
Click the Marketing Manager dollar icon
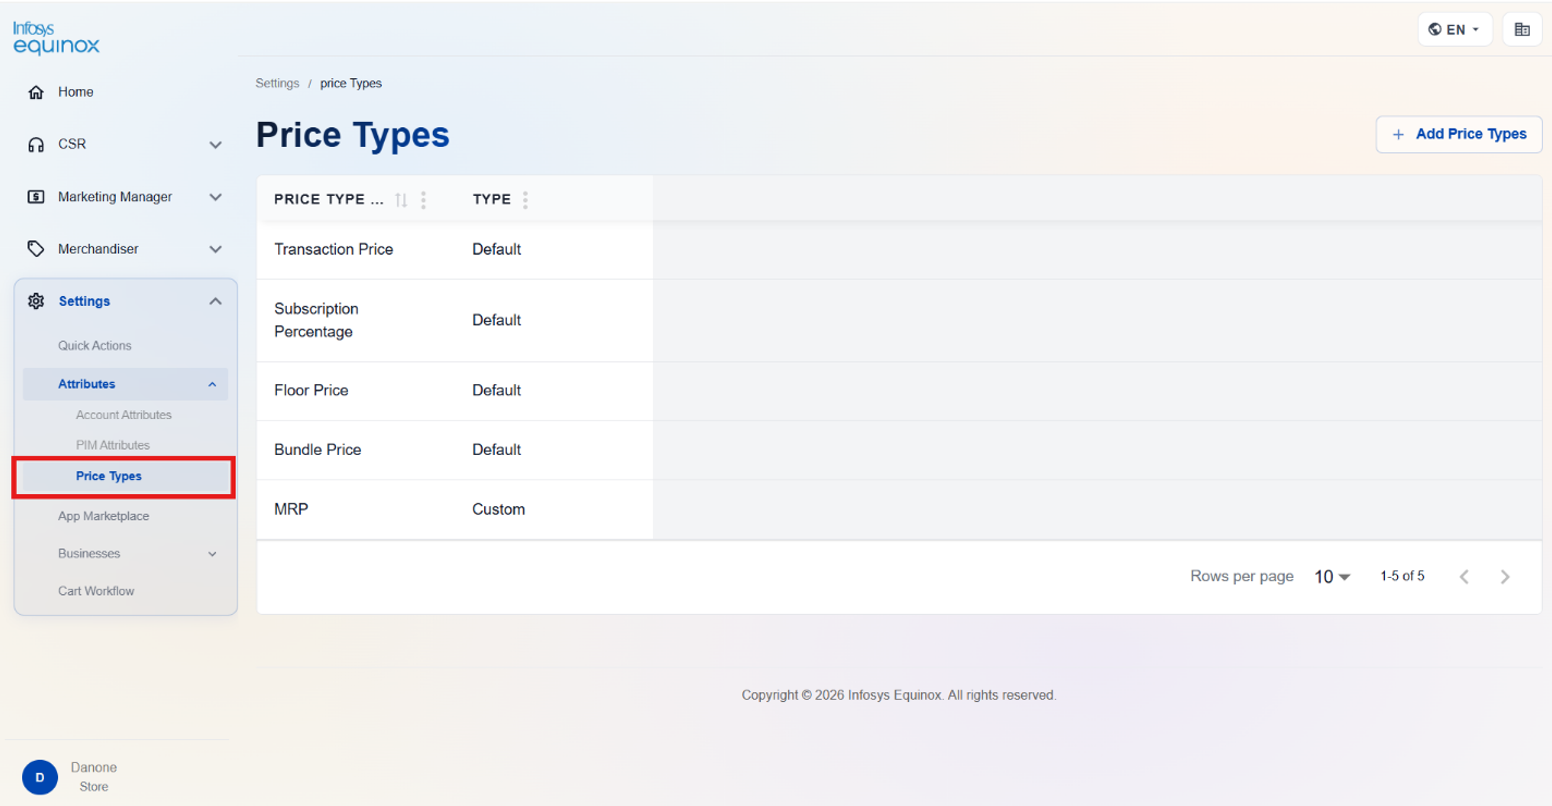click(x=36, y=197)
